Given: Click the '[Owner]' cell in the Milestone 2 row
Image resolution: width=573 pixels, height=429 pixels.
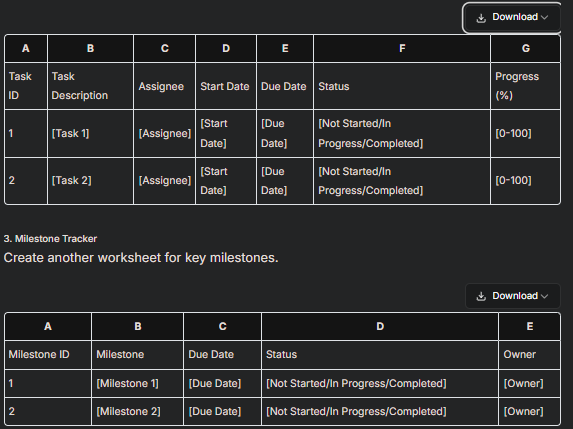Looking at the screenshot, I should point(530,411).
